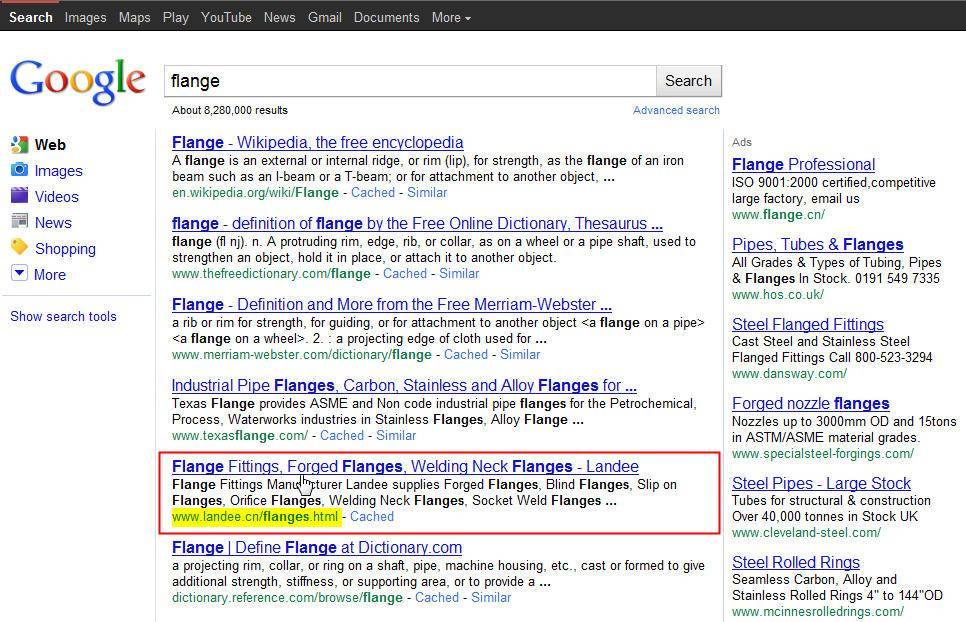Screen dimensions: 966x622
Task: Open Landee Flange Fittings result title
Action: (405, 466)
